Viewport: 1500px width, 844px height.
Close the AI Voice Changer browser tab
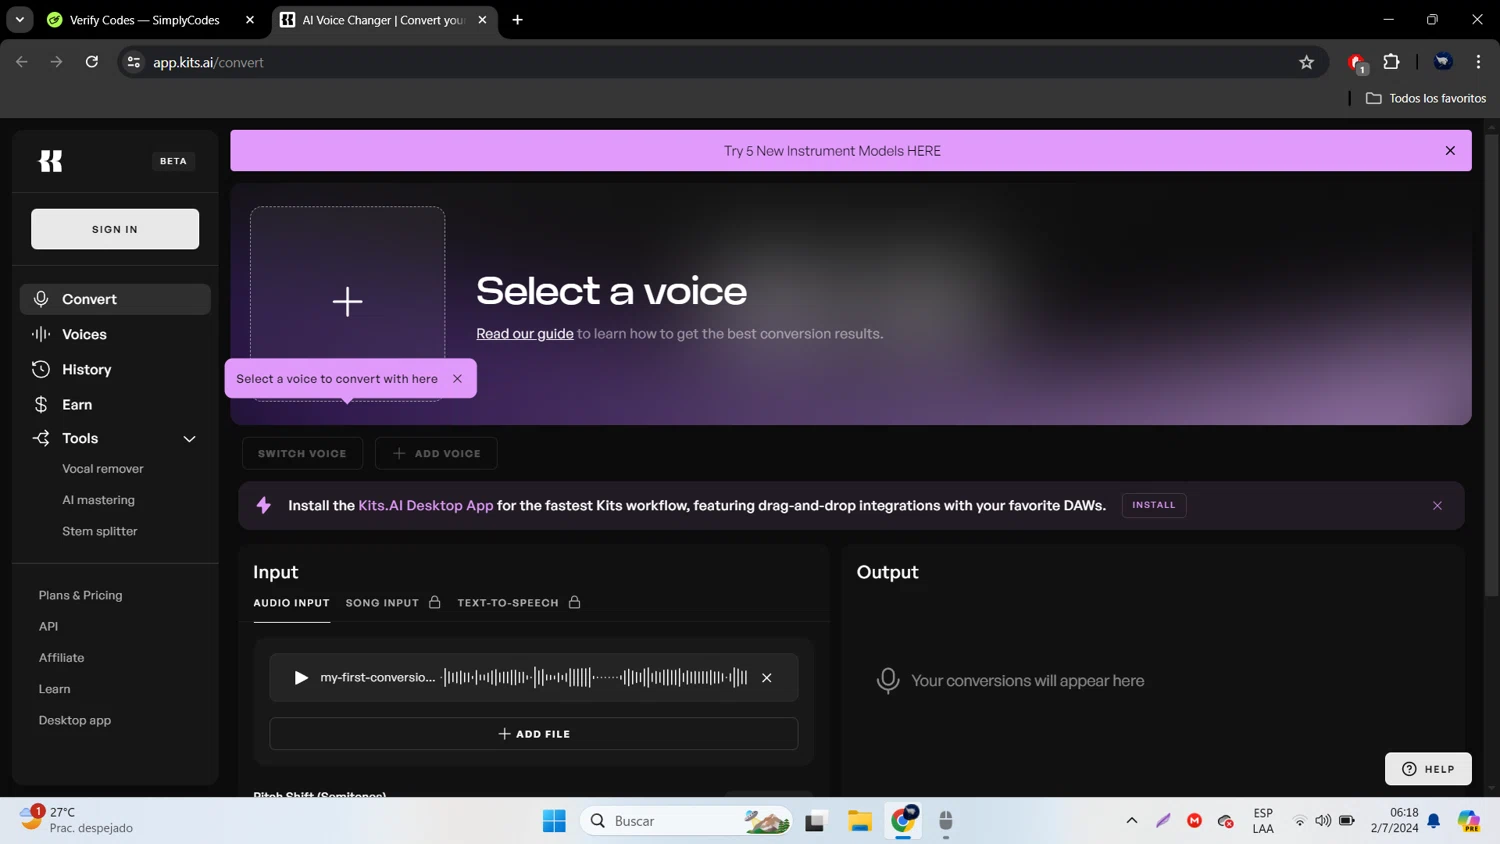[482, 20]
